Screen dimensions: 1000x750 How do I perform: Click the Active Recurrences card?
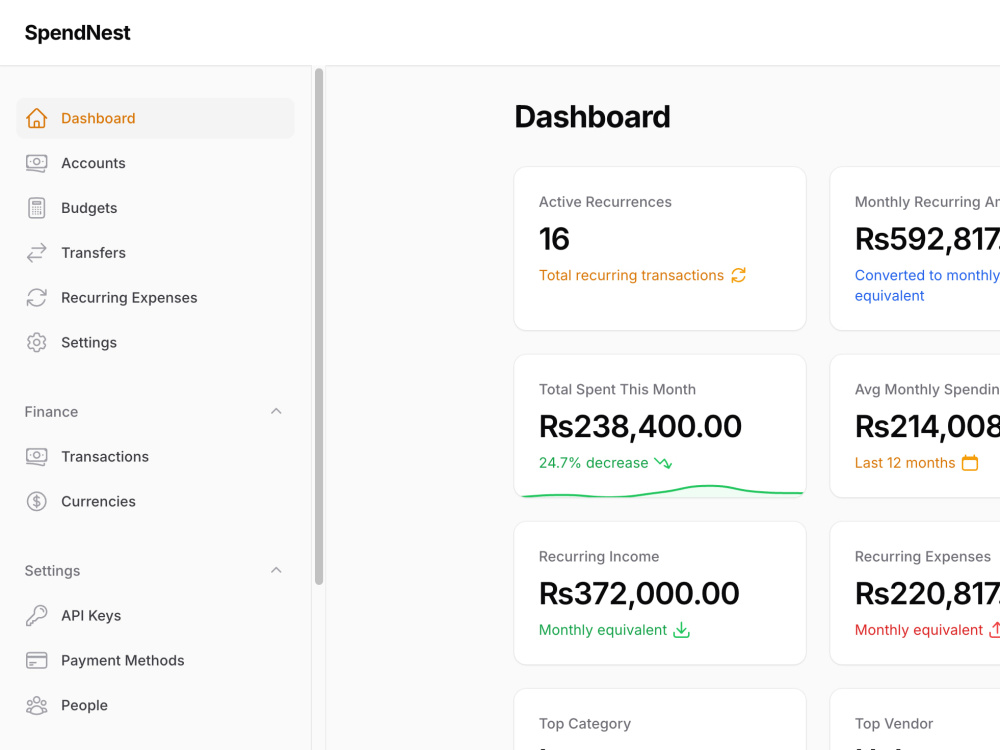(x=660, y=249)
